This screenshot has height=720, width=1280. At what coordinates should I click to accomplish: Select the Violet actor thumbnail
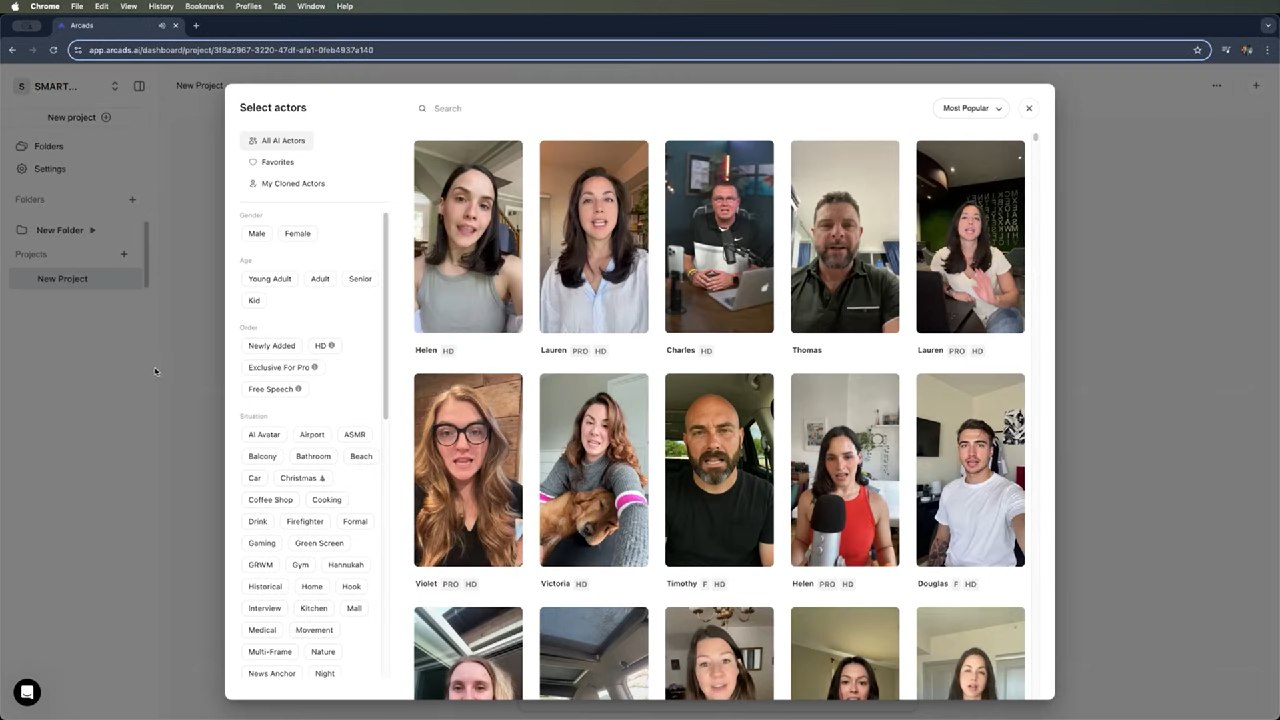[x=468, y=470]
